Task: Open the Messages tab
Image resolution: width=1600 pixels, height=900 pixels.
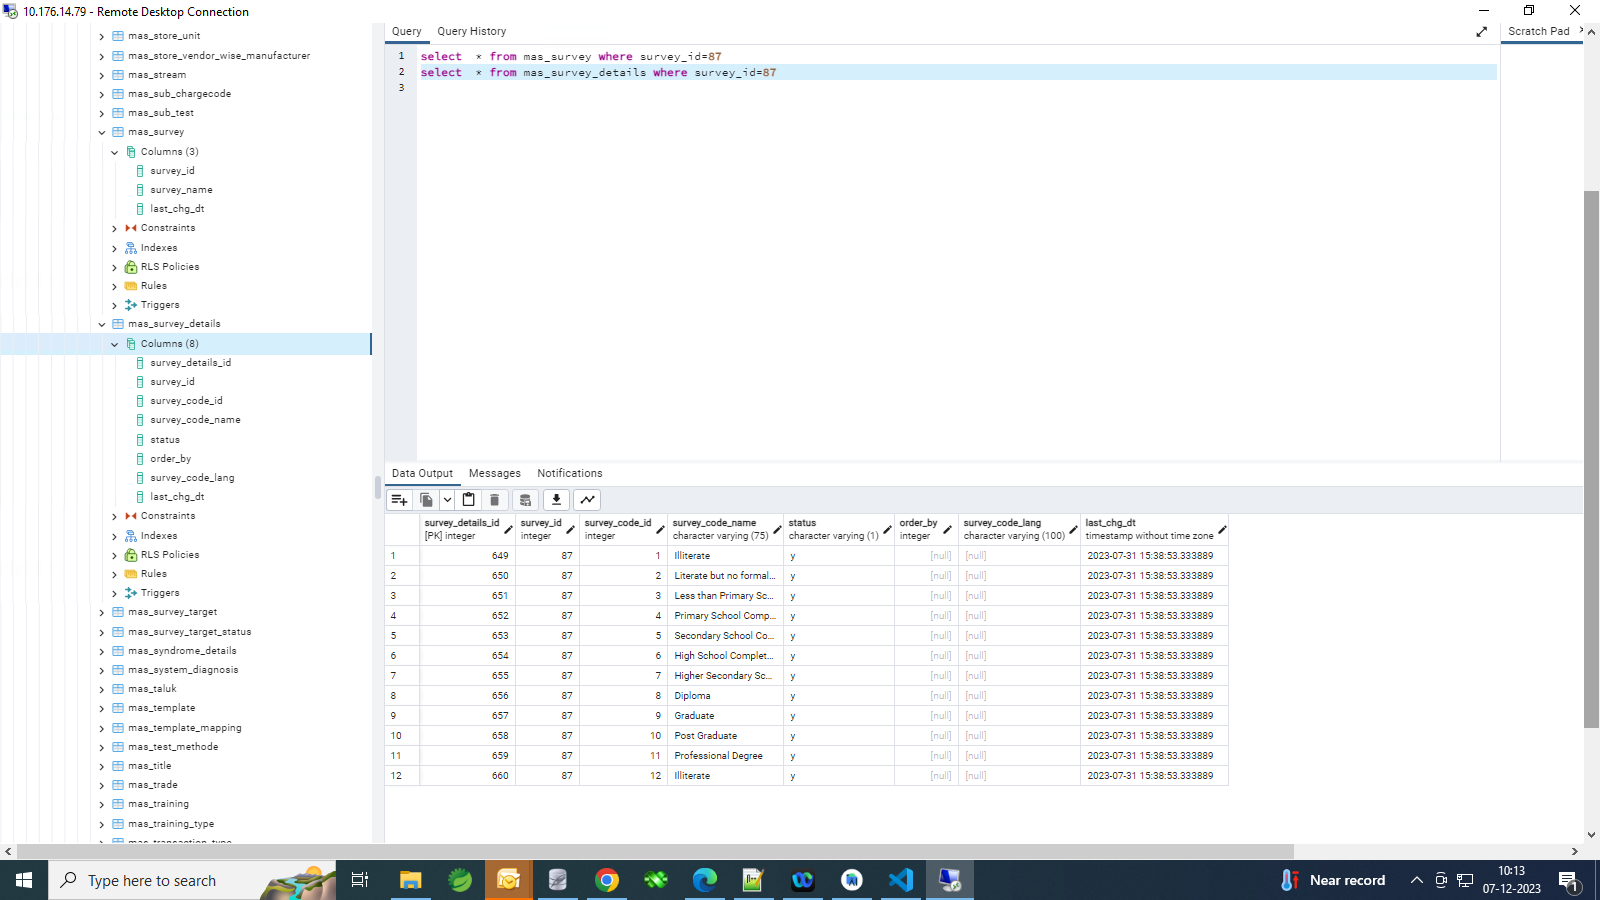Action: pyautogui.click(x=495, y=474)
